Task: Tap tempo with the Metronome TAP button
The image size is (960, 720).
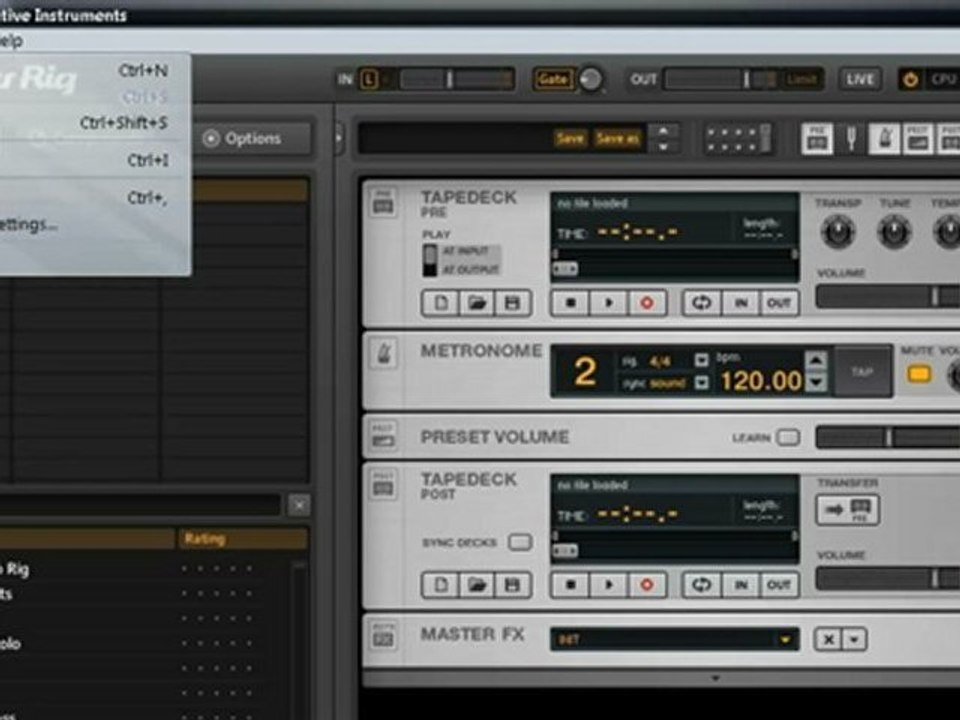Action: [862, 372]
